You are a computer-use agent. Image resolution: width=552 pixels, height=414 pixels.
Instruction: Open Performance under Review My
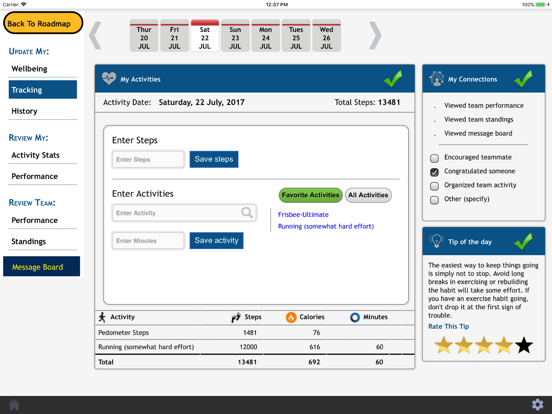(x=43, y=176)
